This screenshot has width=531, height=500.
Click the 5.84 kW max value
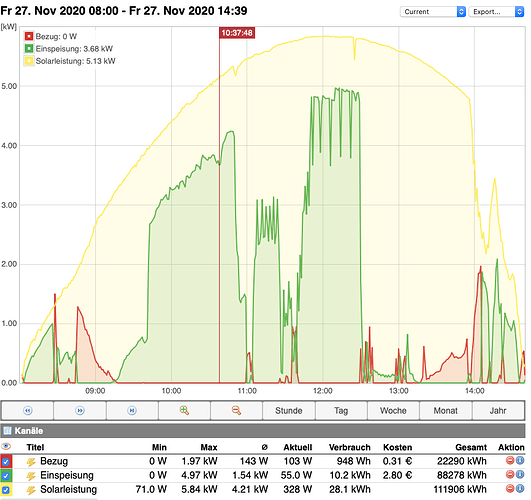(199, 489)
